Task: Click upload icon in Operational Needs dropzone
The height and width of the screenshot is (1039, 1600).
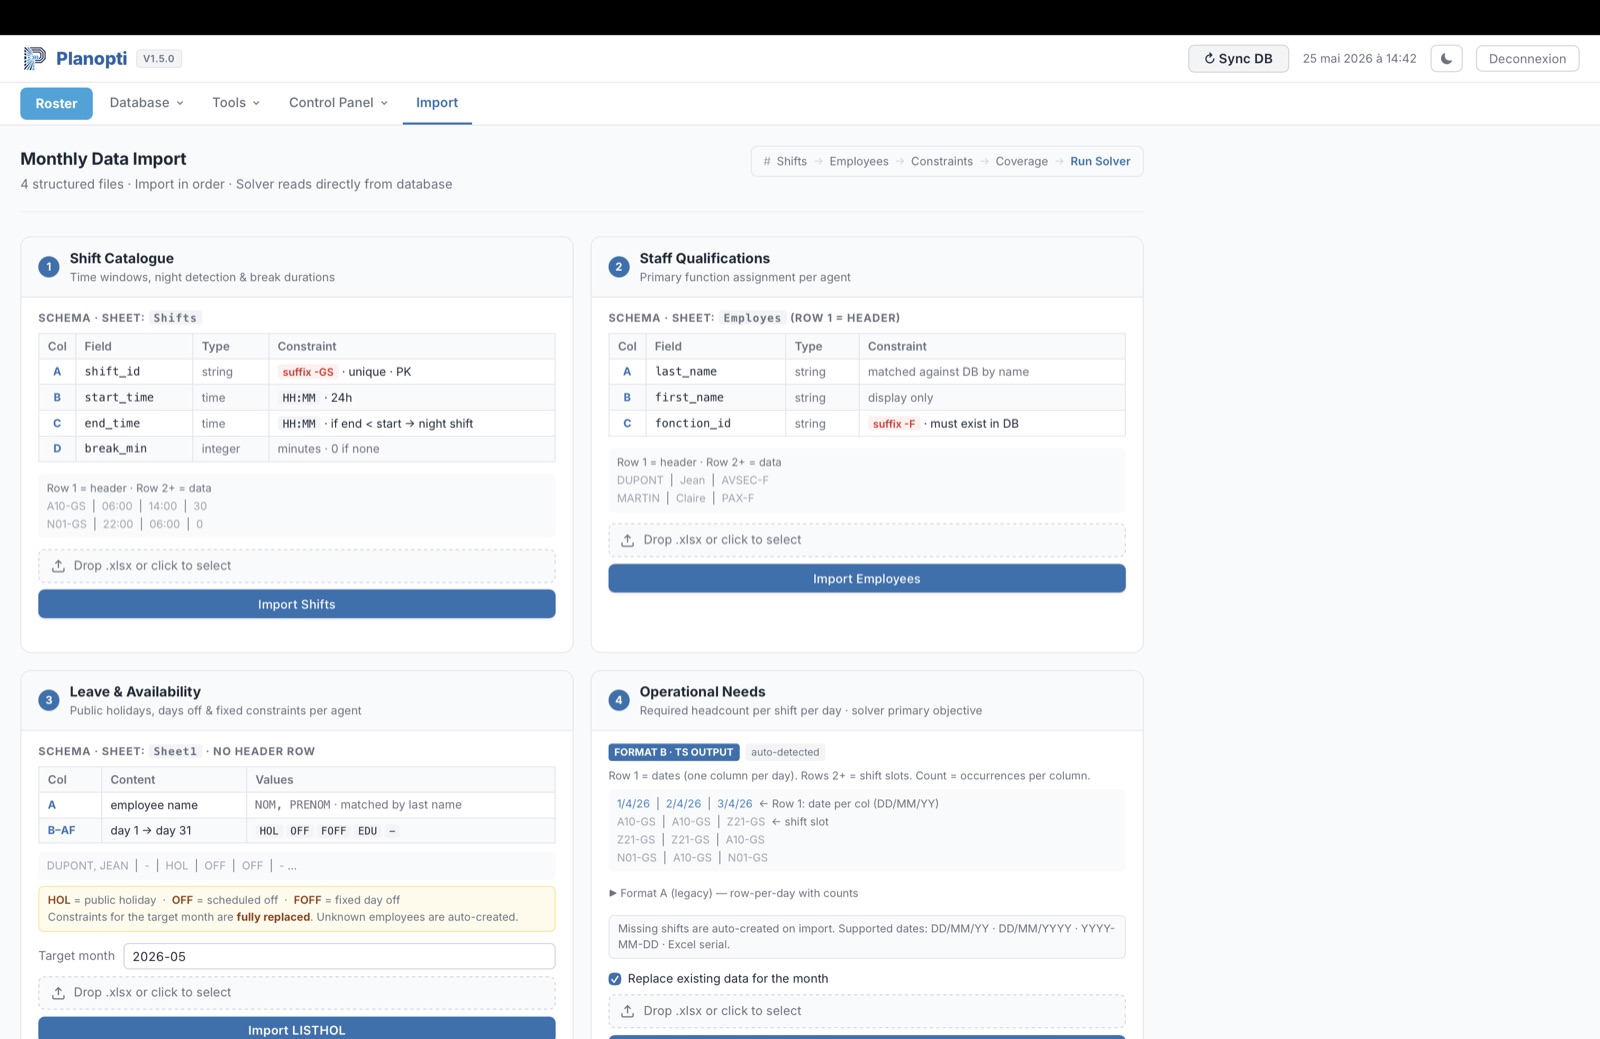Action: (628, 1011)
